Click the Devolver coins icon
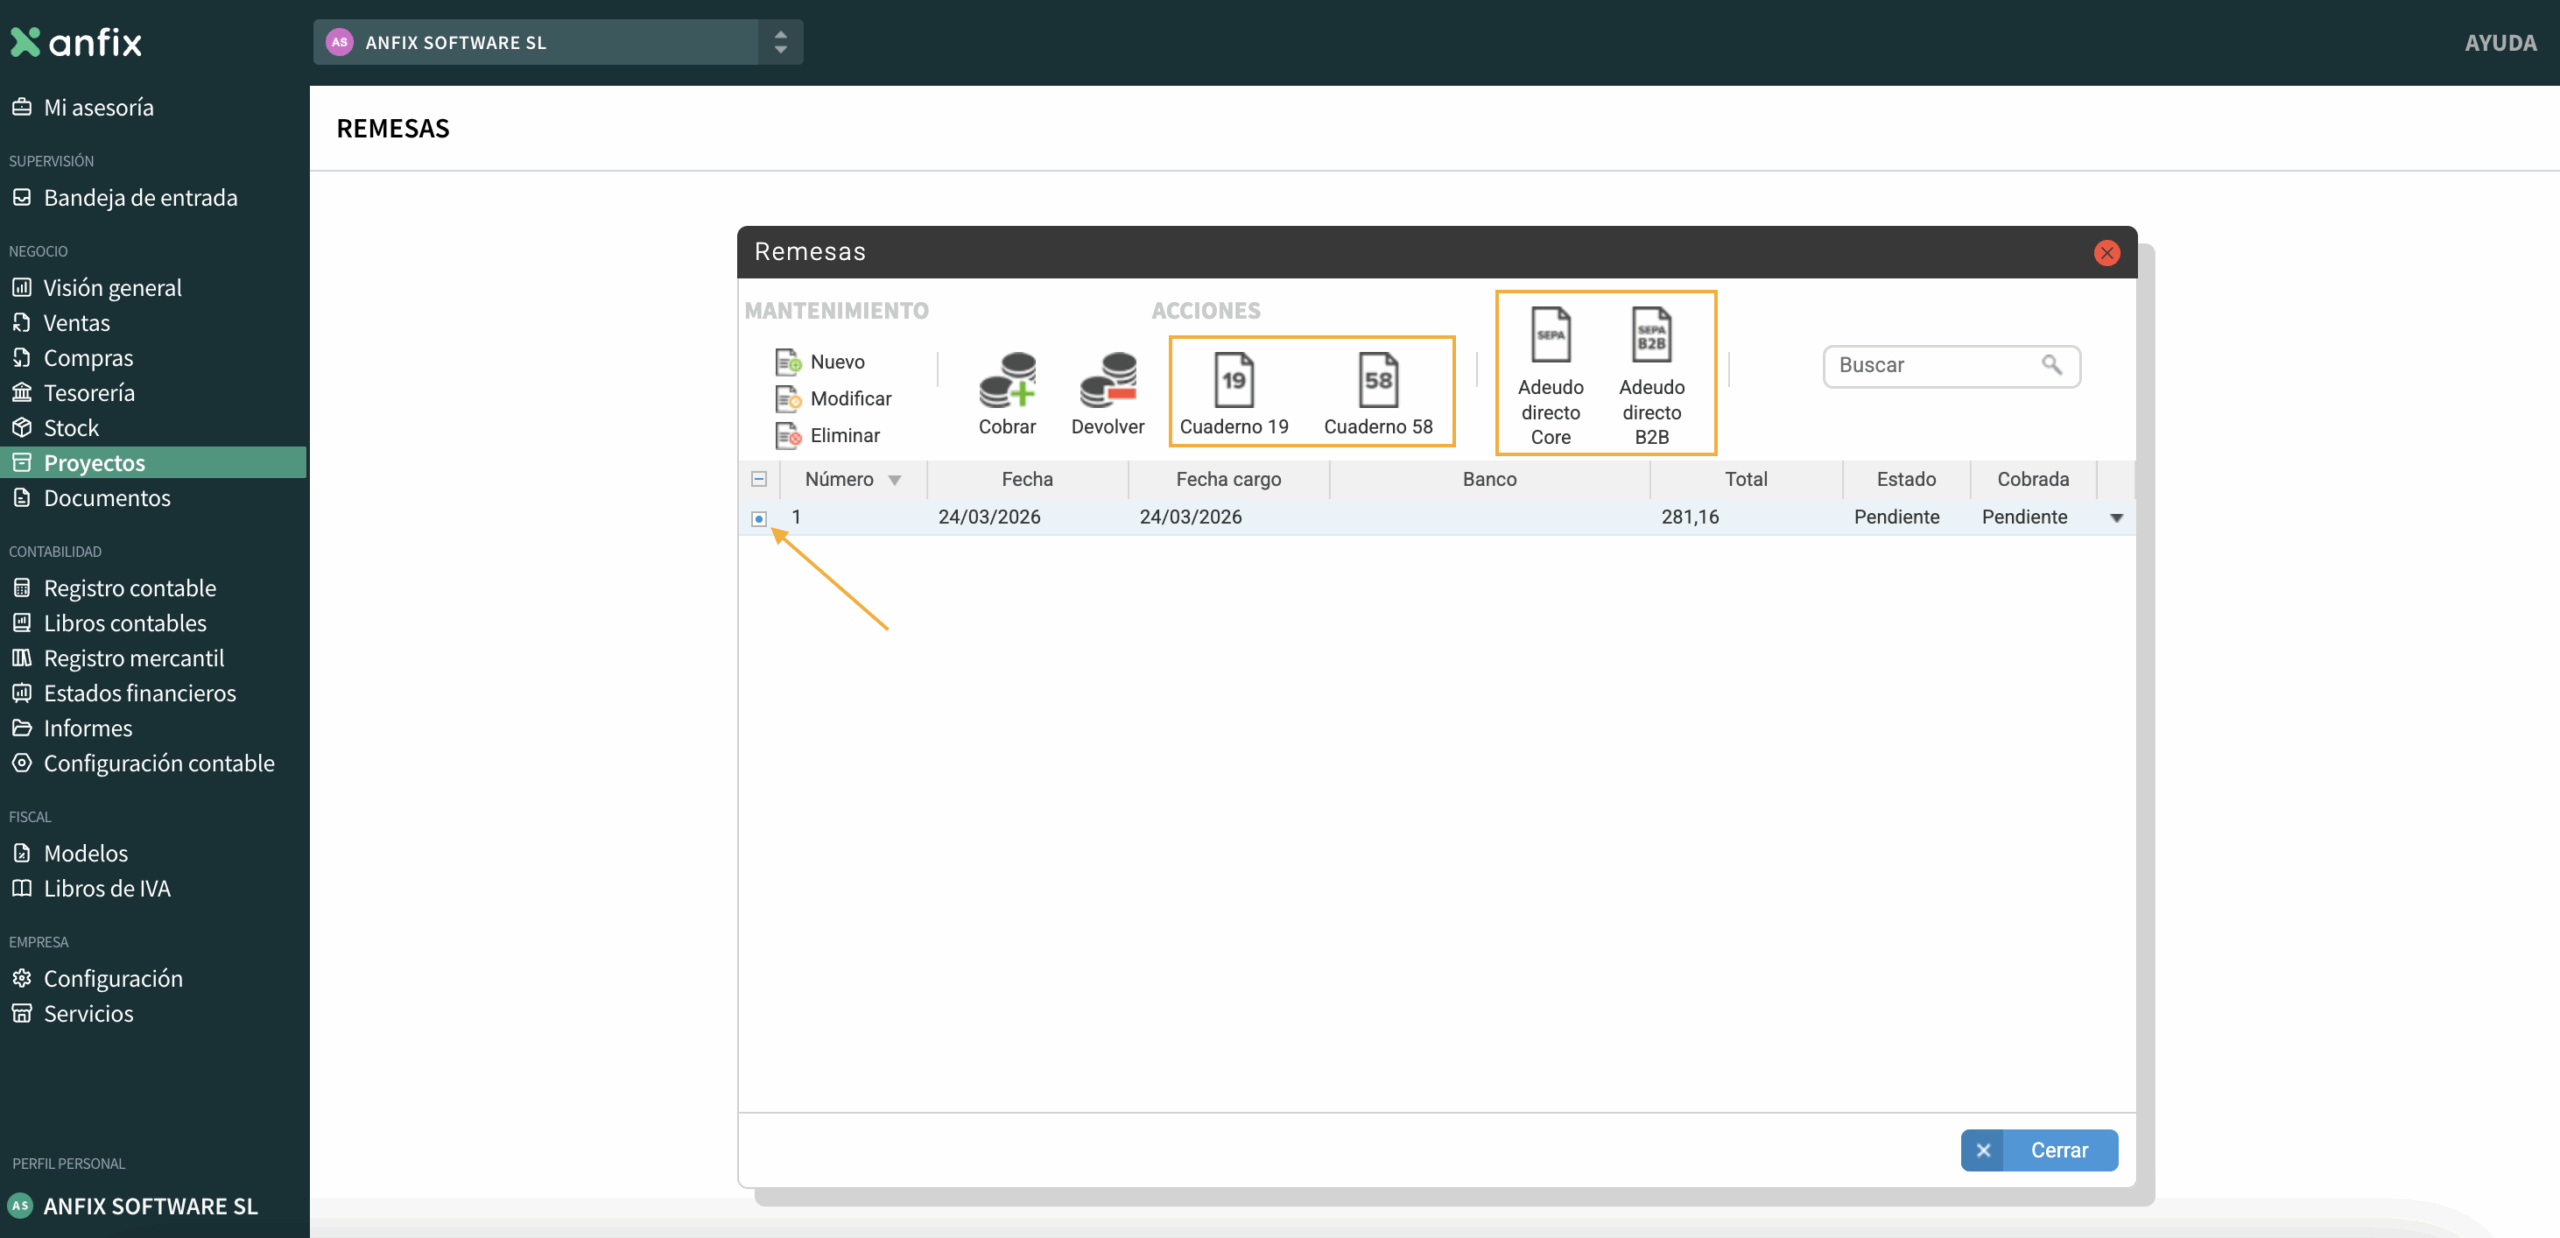The width and height of the screenshot is (2560, 1238). (1107, 380)
